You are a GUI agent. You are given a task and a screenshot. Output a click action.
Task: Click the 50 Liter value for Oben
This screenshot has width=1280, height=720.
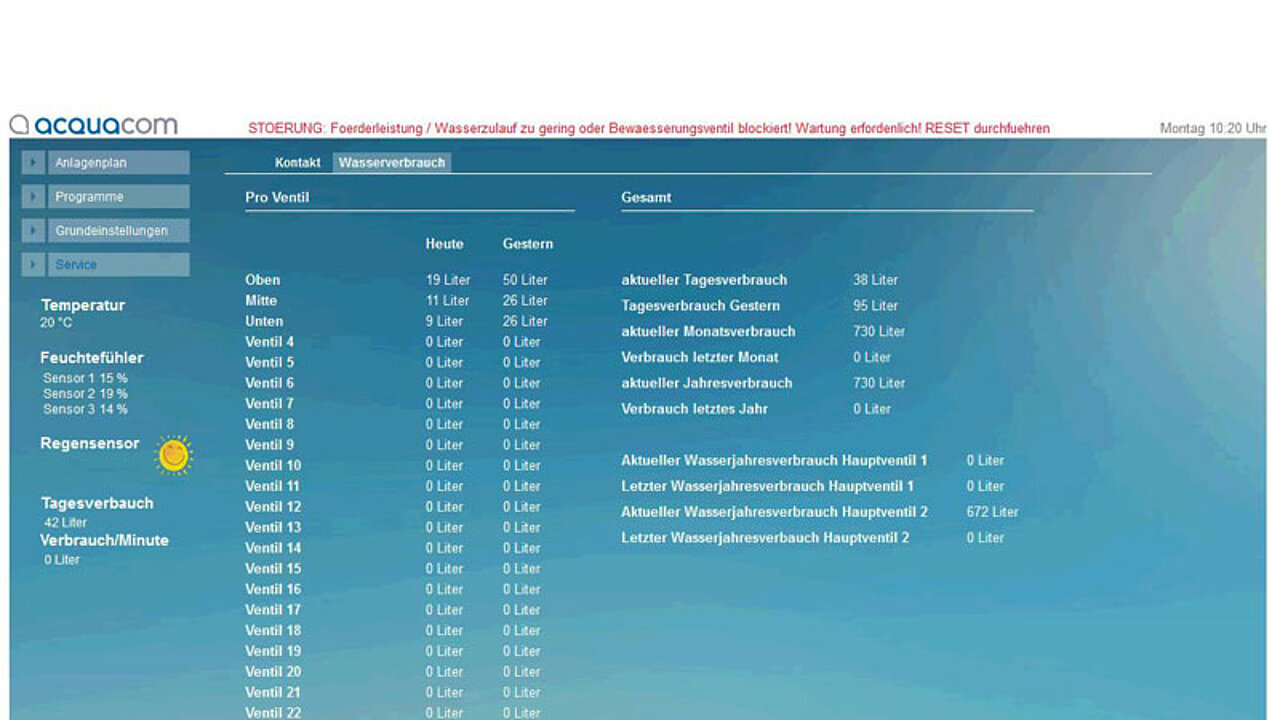525,280
